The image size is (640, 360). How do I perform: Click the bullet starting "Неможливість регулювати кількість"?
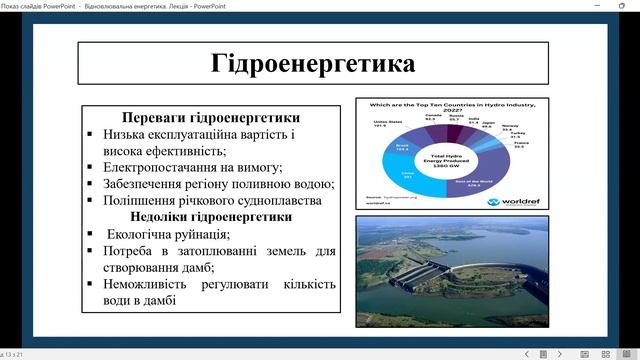click(x=219, y=292)
